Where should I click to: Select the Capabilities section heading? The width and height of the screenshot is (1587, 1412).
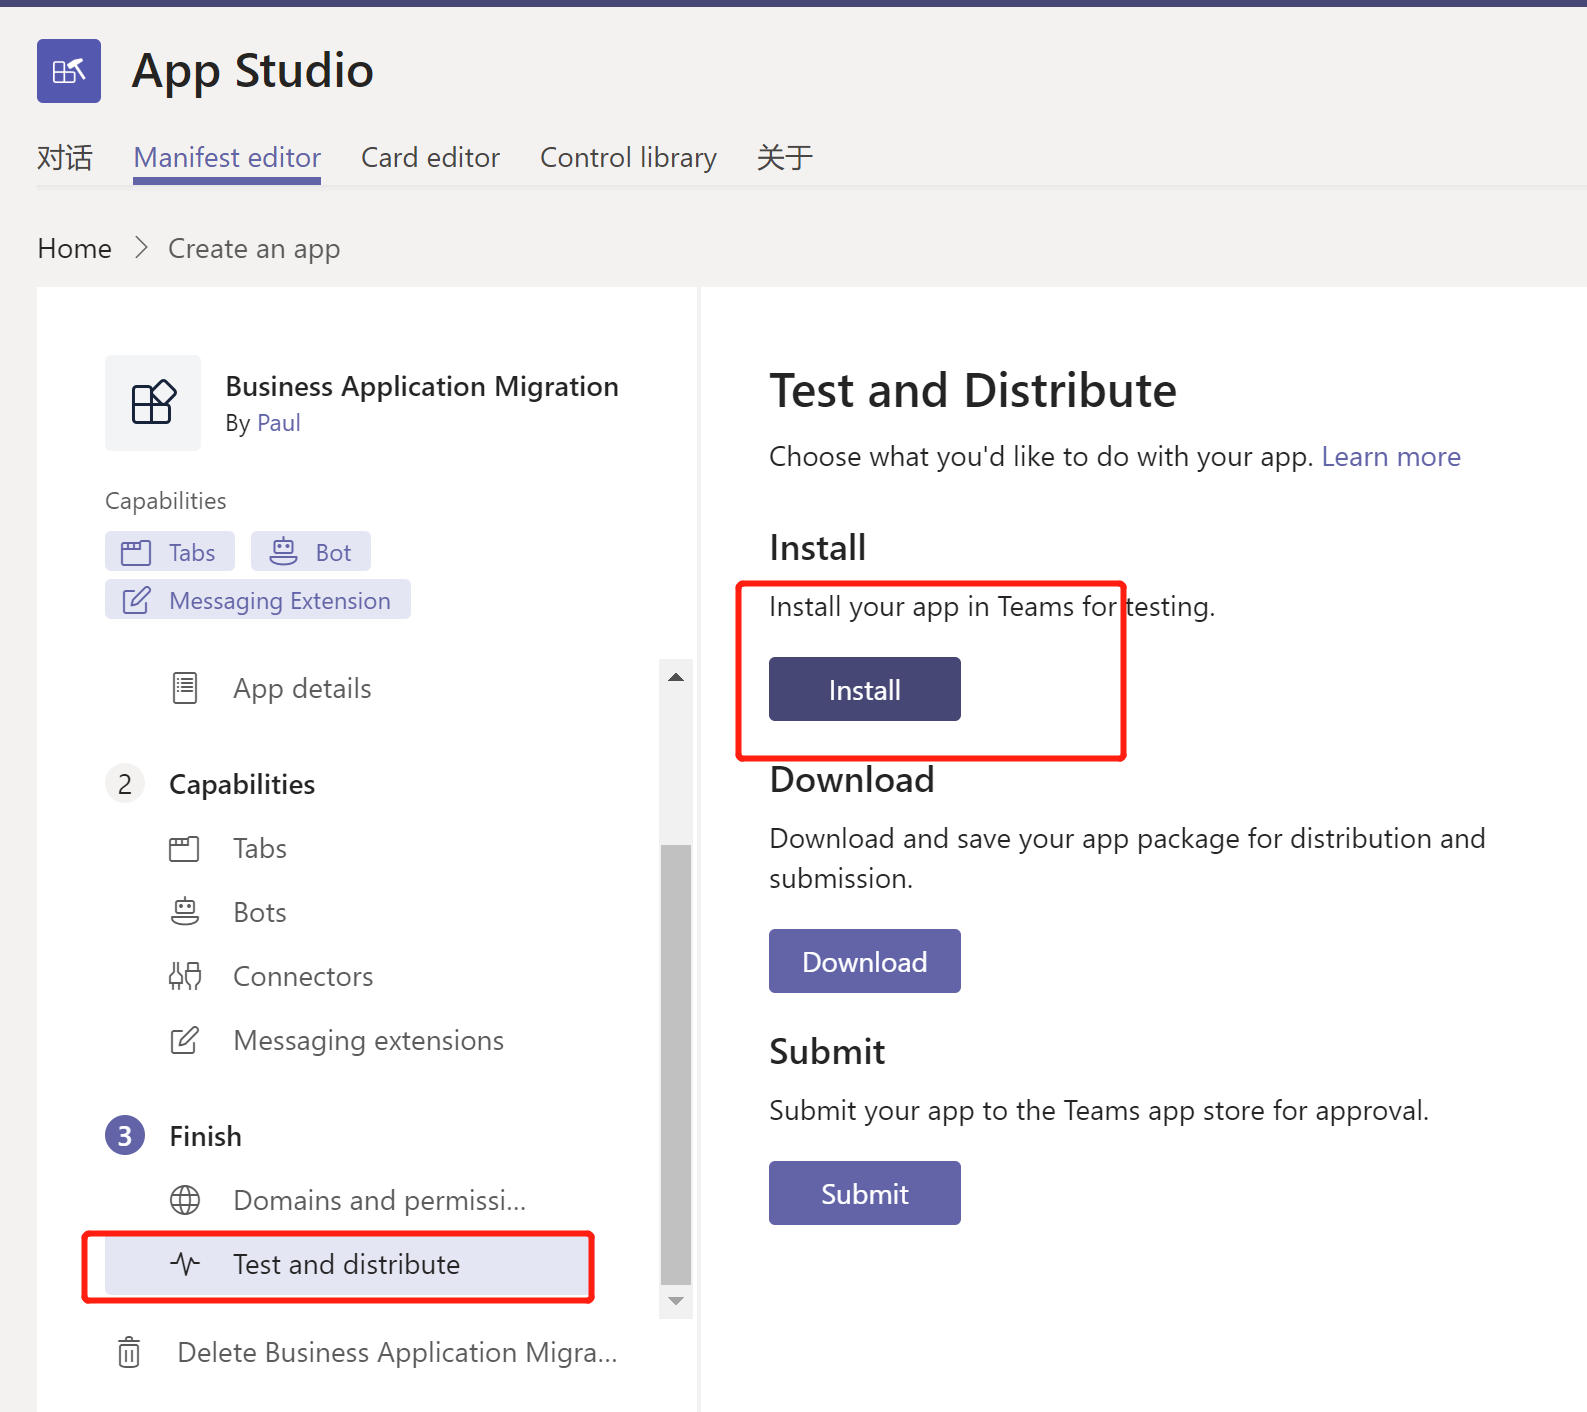(x=242, y=784)
